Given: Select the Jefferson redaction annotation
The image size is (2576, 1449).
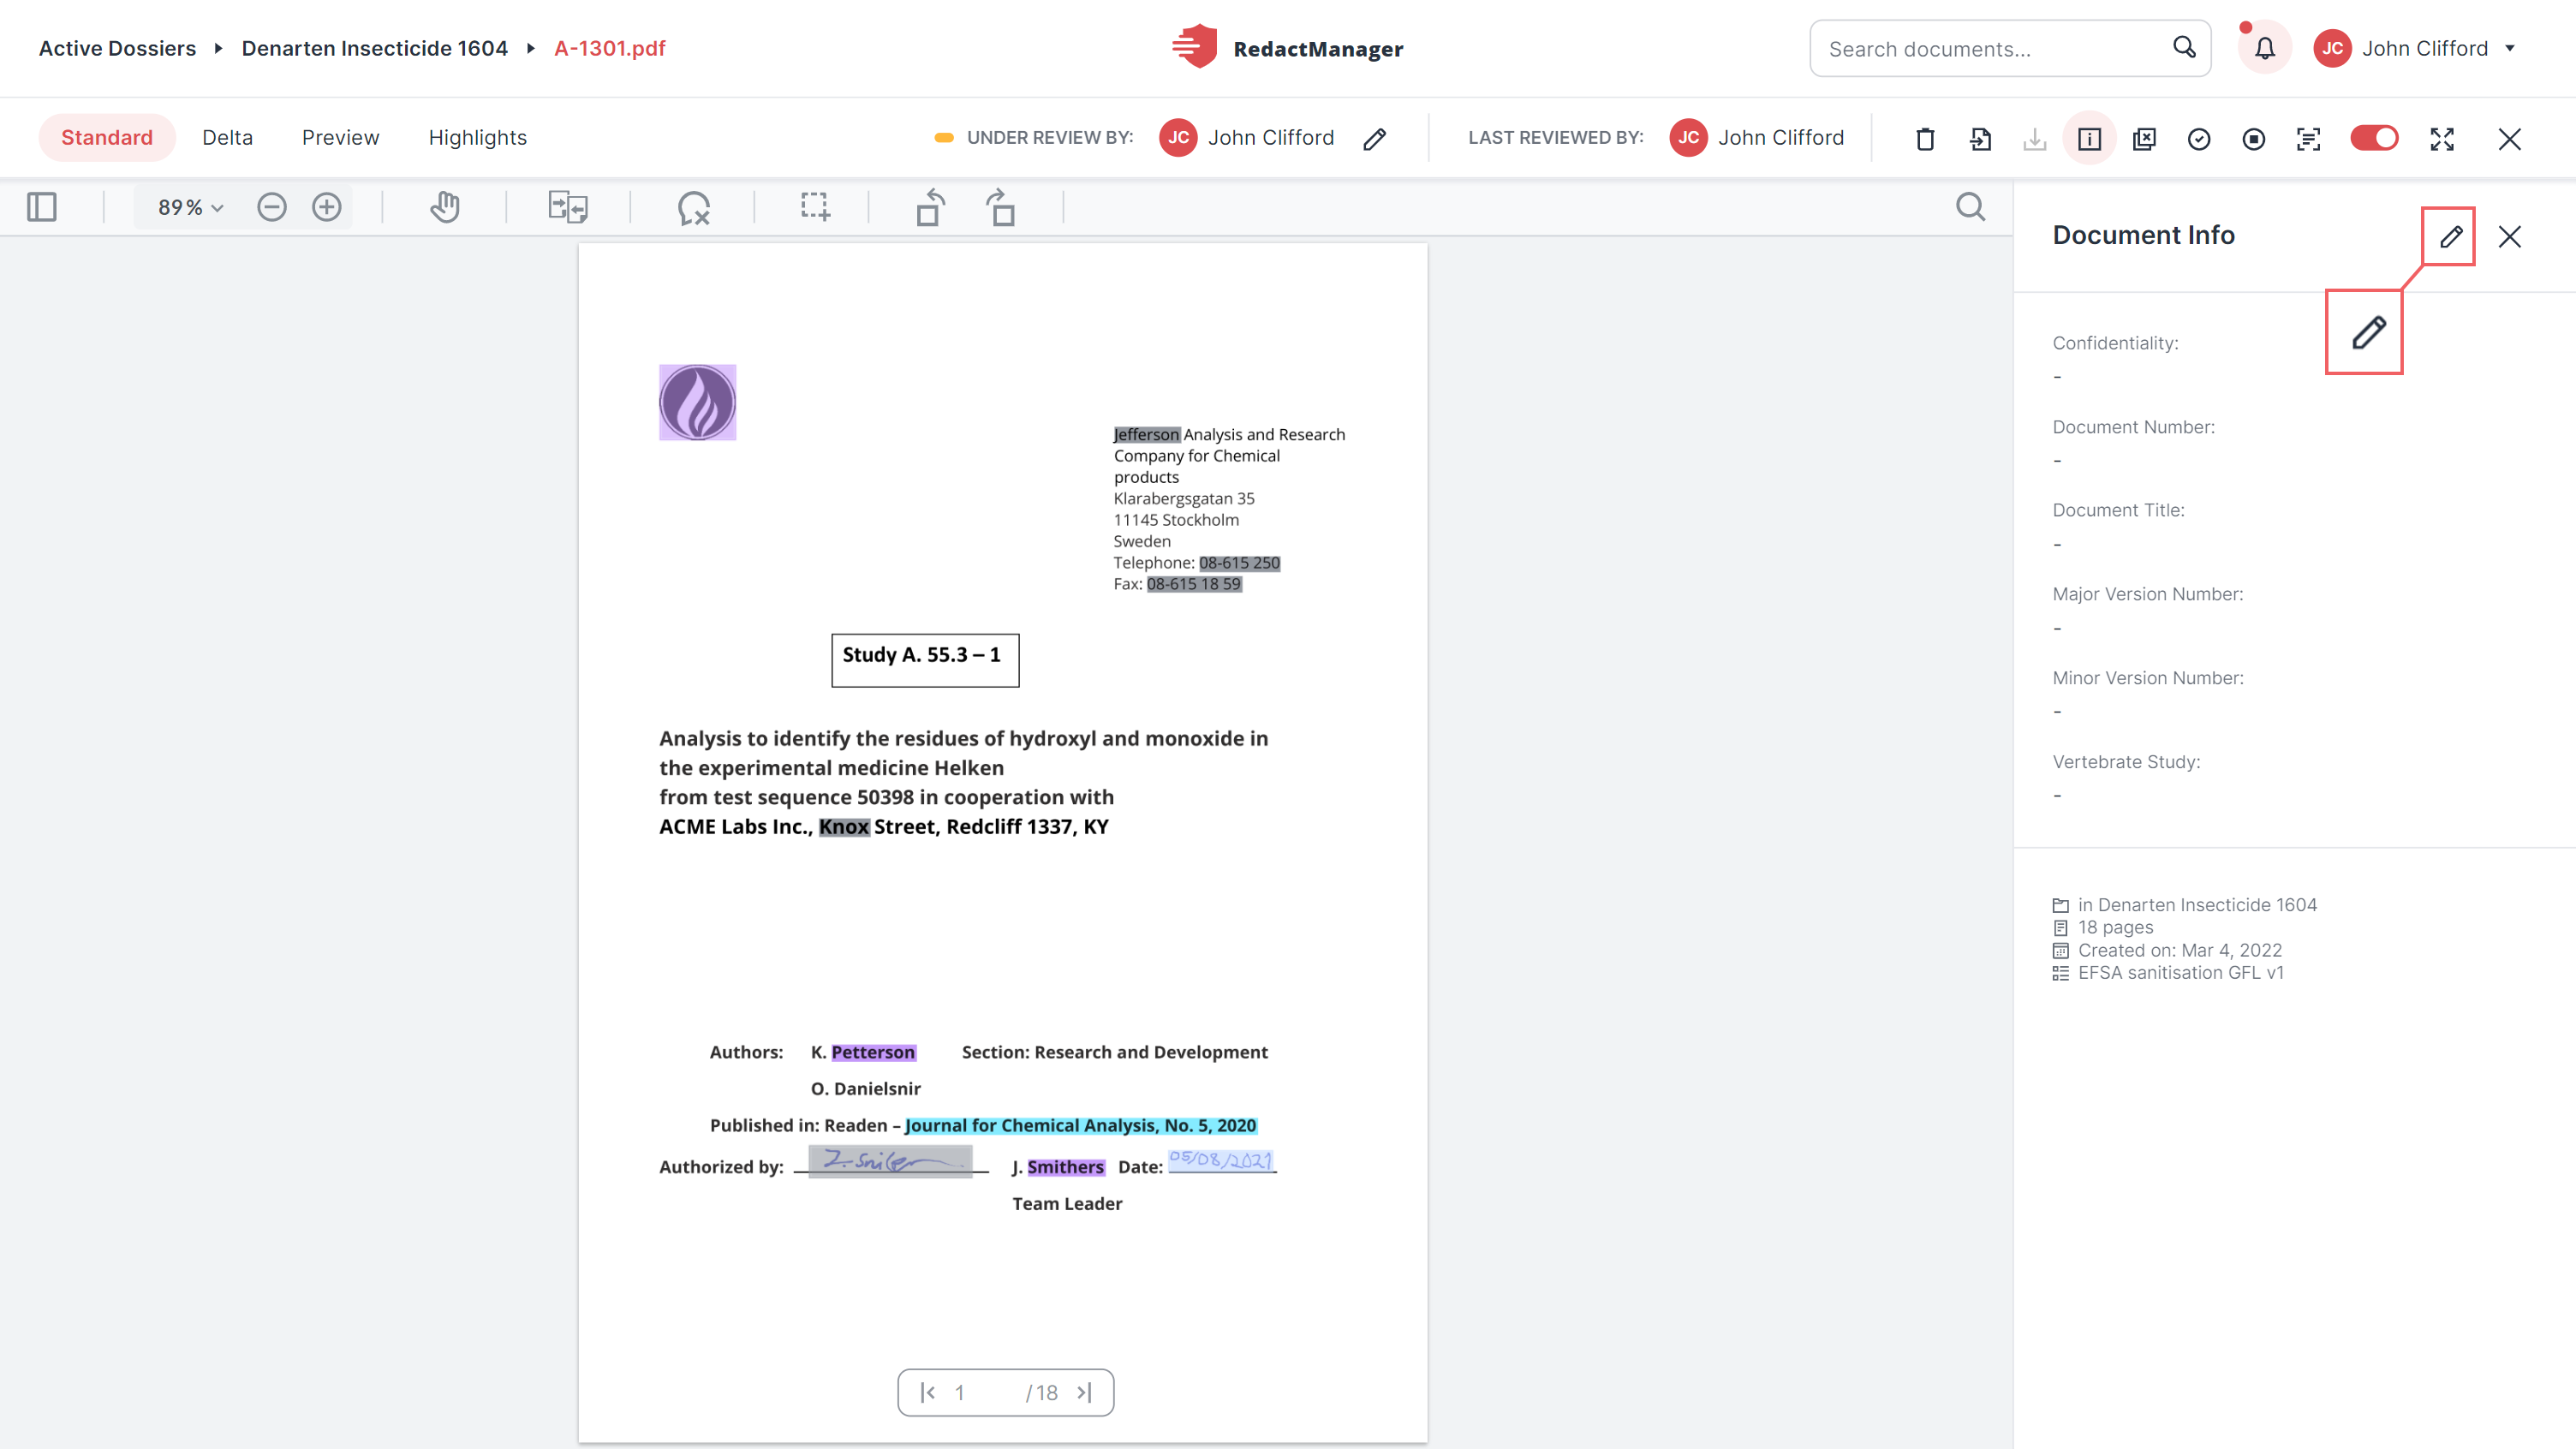Looking at the screenshot, I should pyautogui.click(x=1147, y=434).
